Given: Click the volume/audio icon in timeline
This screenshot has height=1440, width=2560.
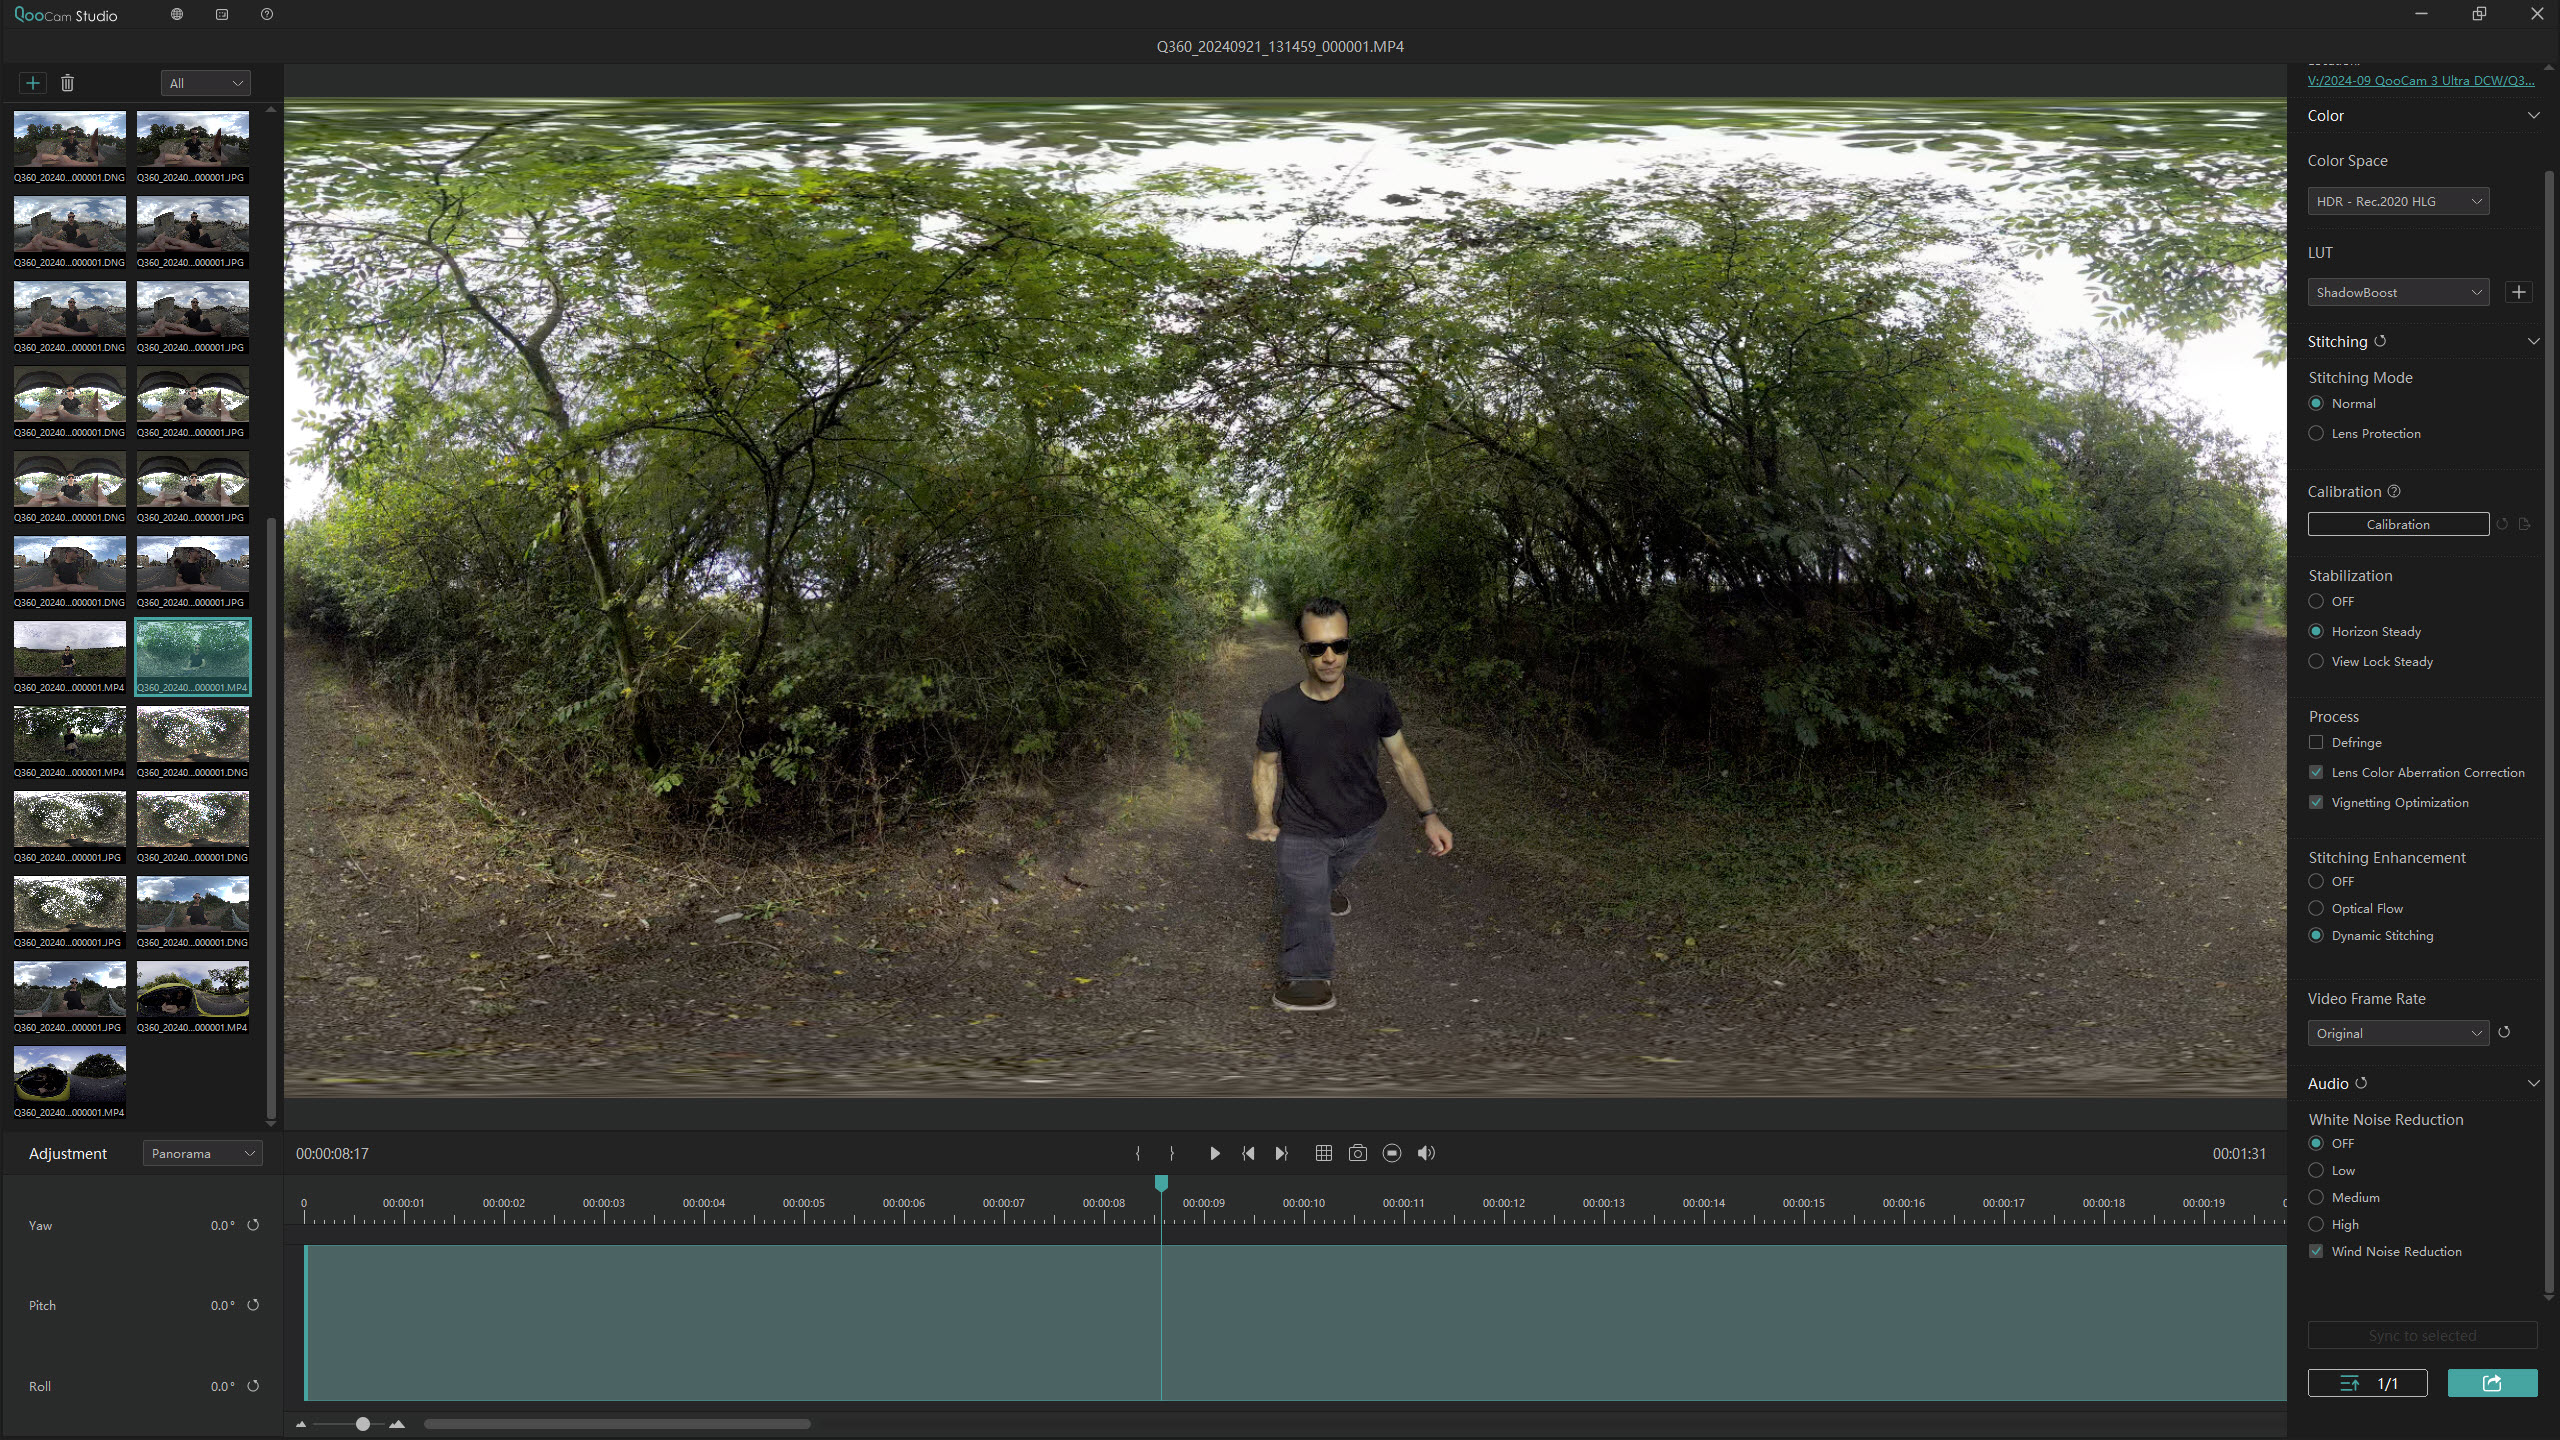Looking at the screenshot, I should click(x=1426, y=1153).
